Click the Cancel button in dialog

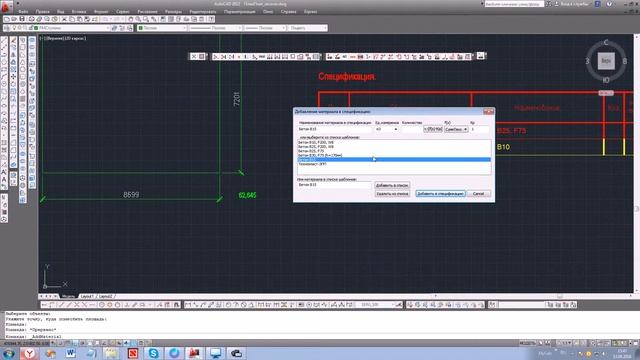478,193
